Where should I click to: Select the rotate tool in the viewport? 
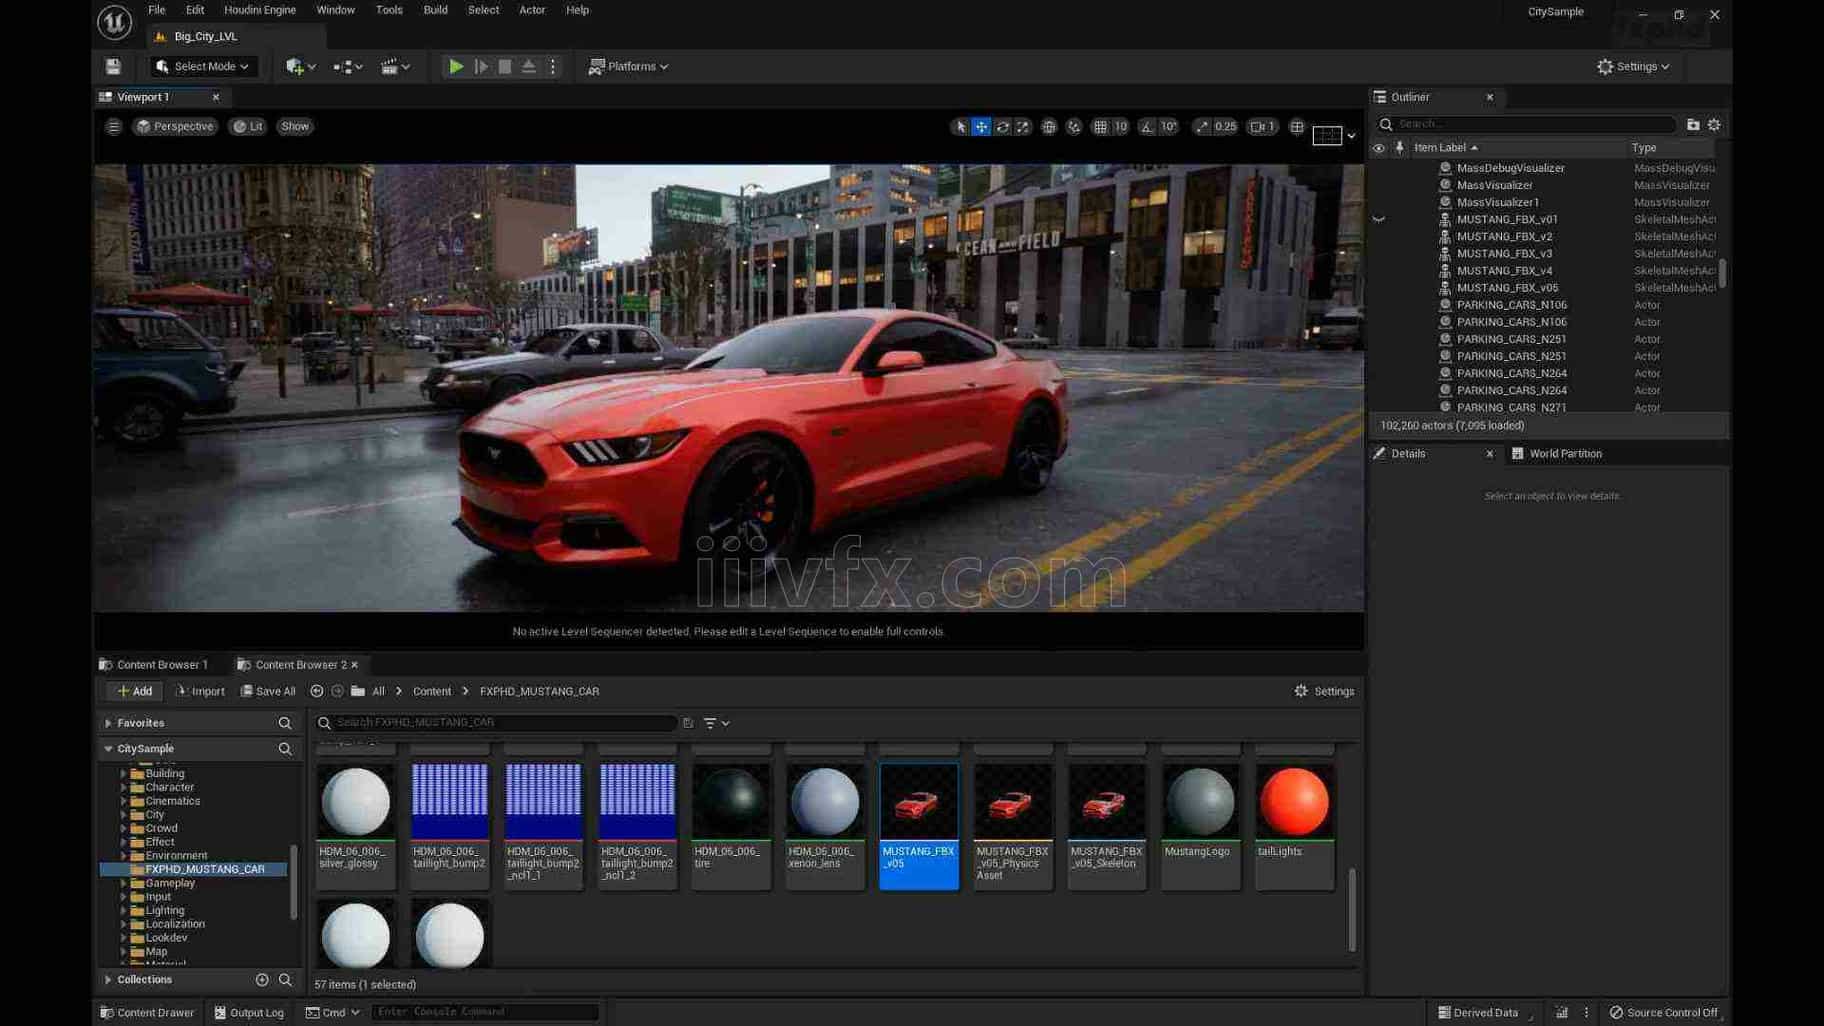point(1002,127)
